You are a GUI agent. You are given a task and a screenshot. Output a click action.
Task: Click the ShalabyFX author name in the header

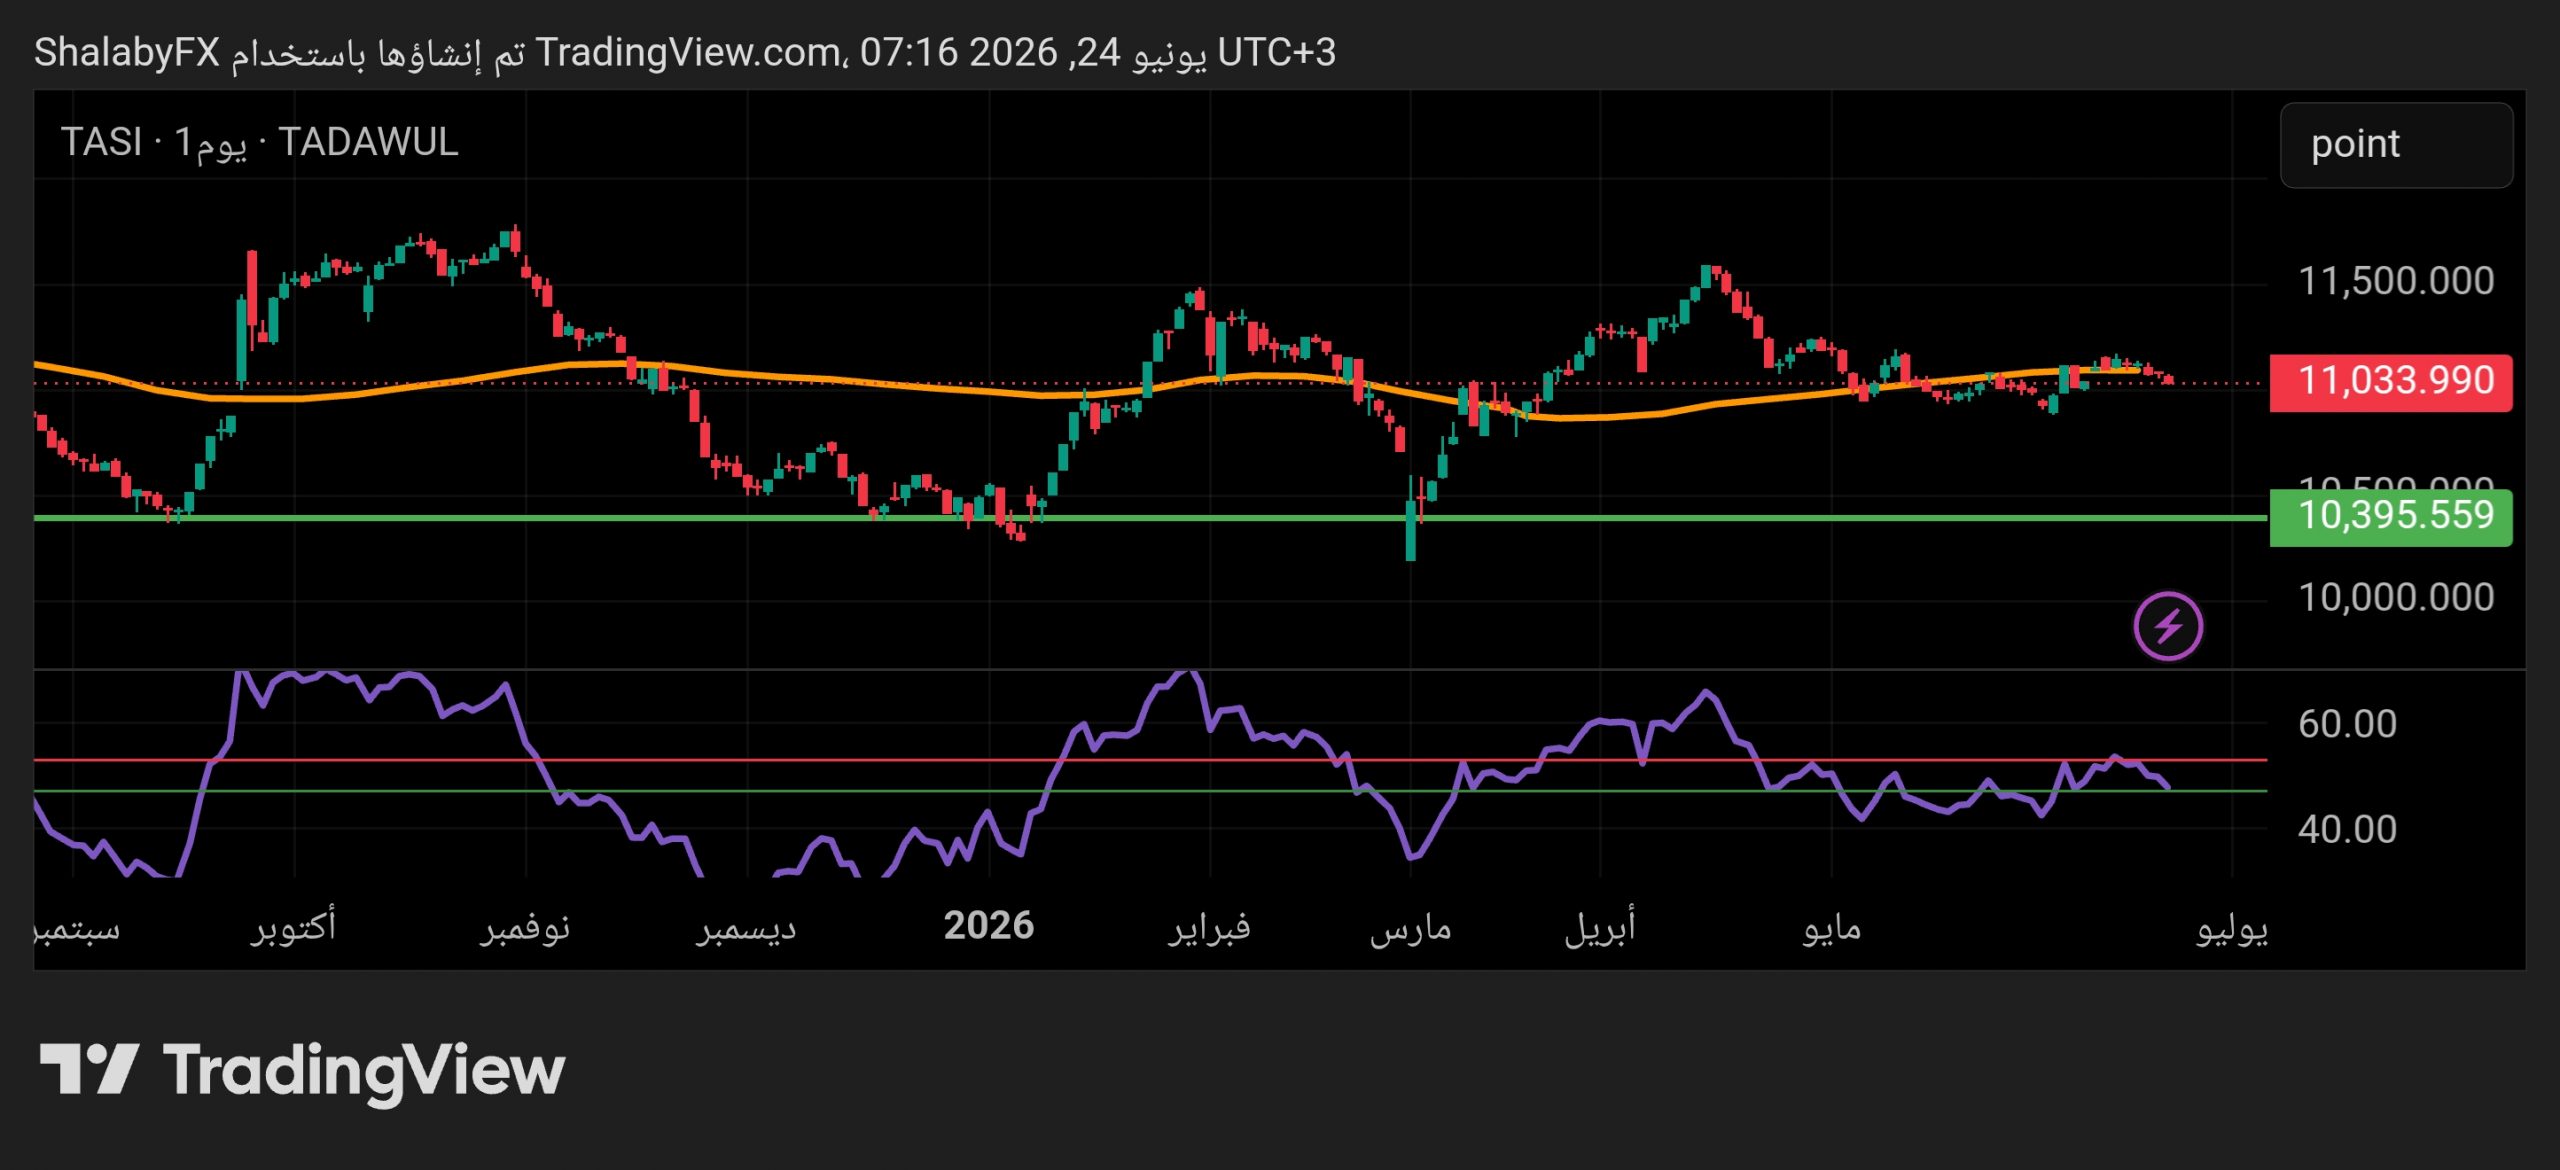(x=127, y=53)
